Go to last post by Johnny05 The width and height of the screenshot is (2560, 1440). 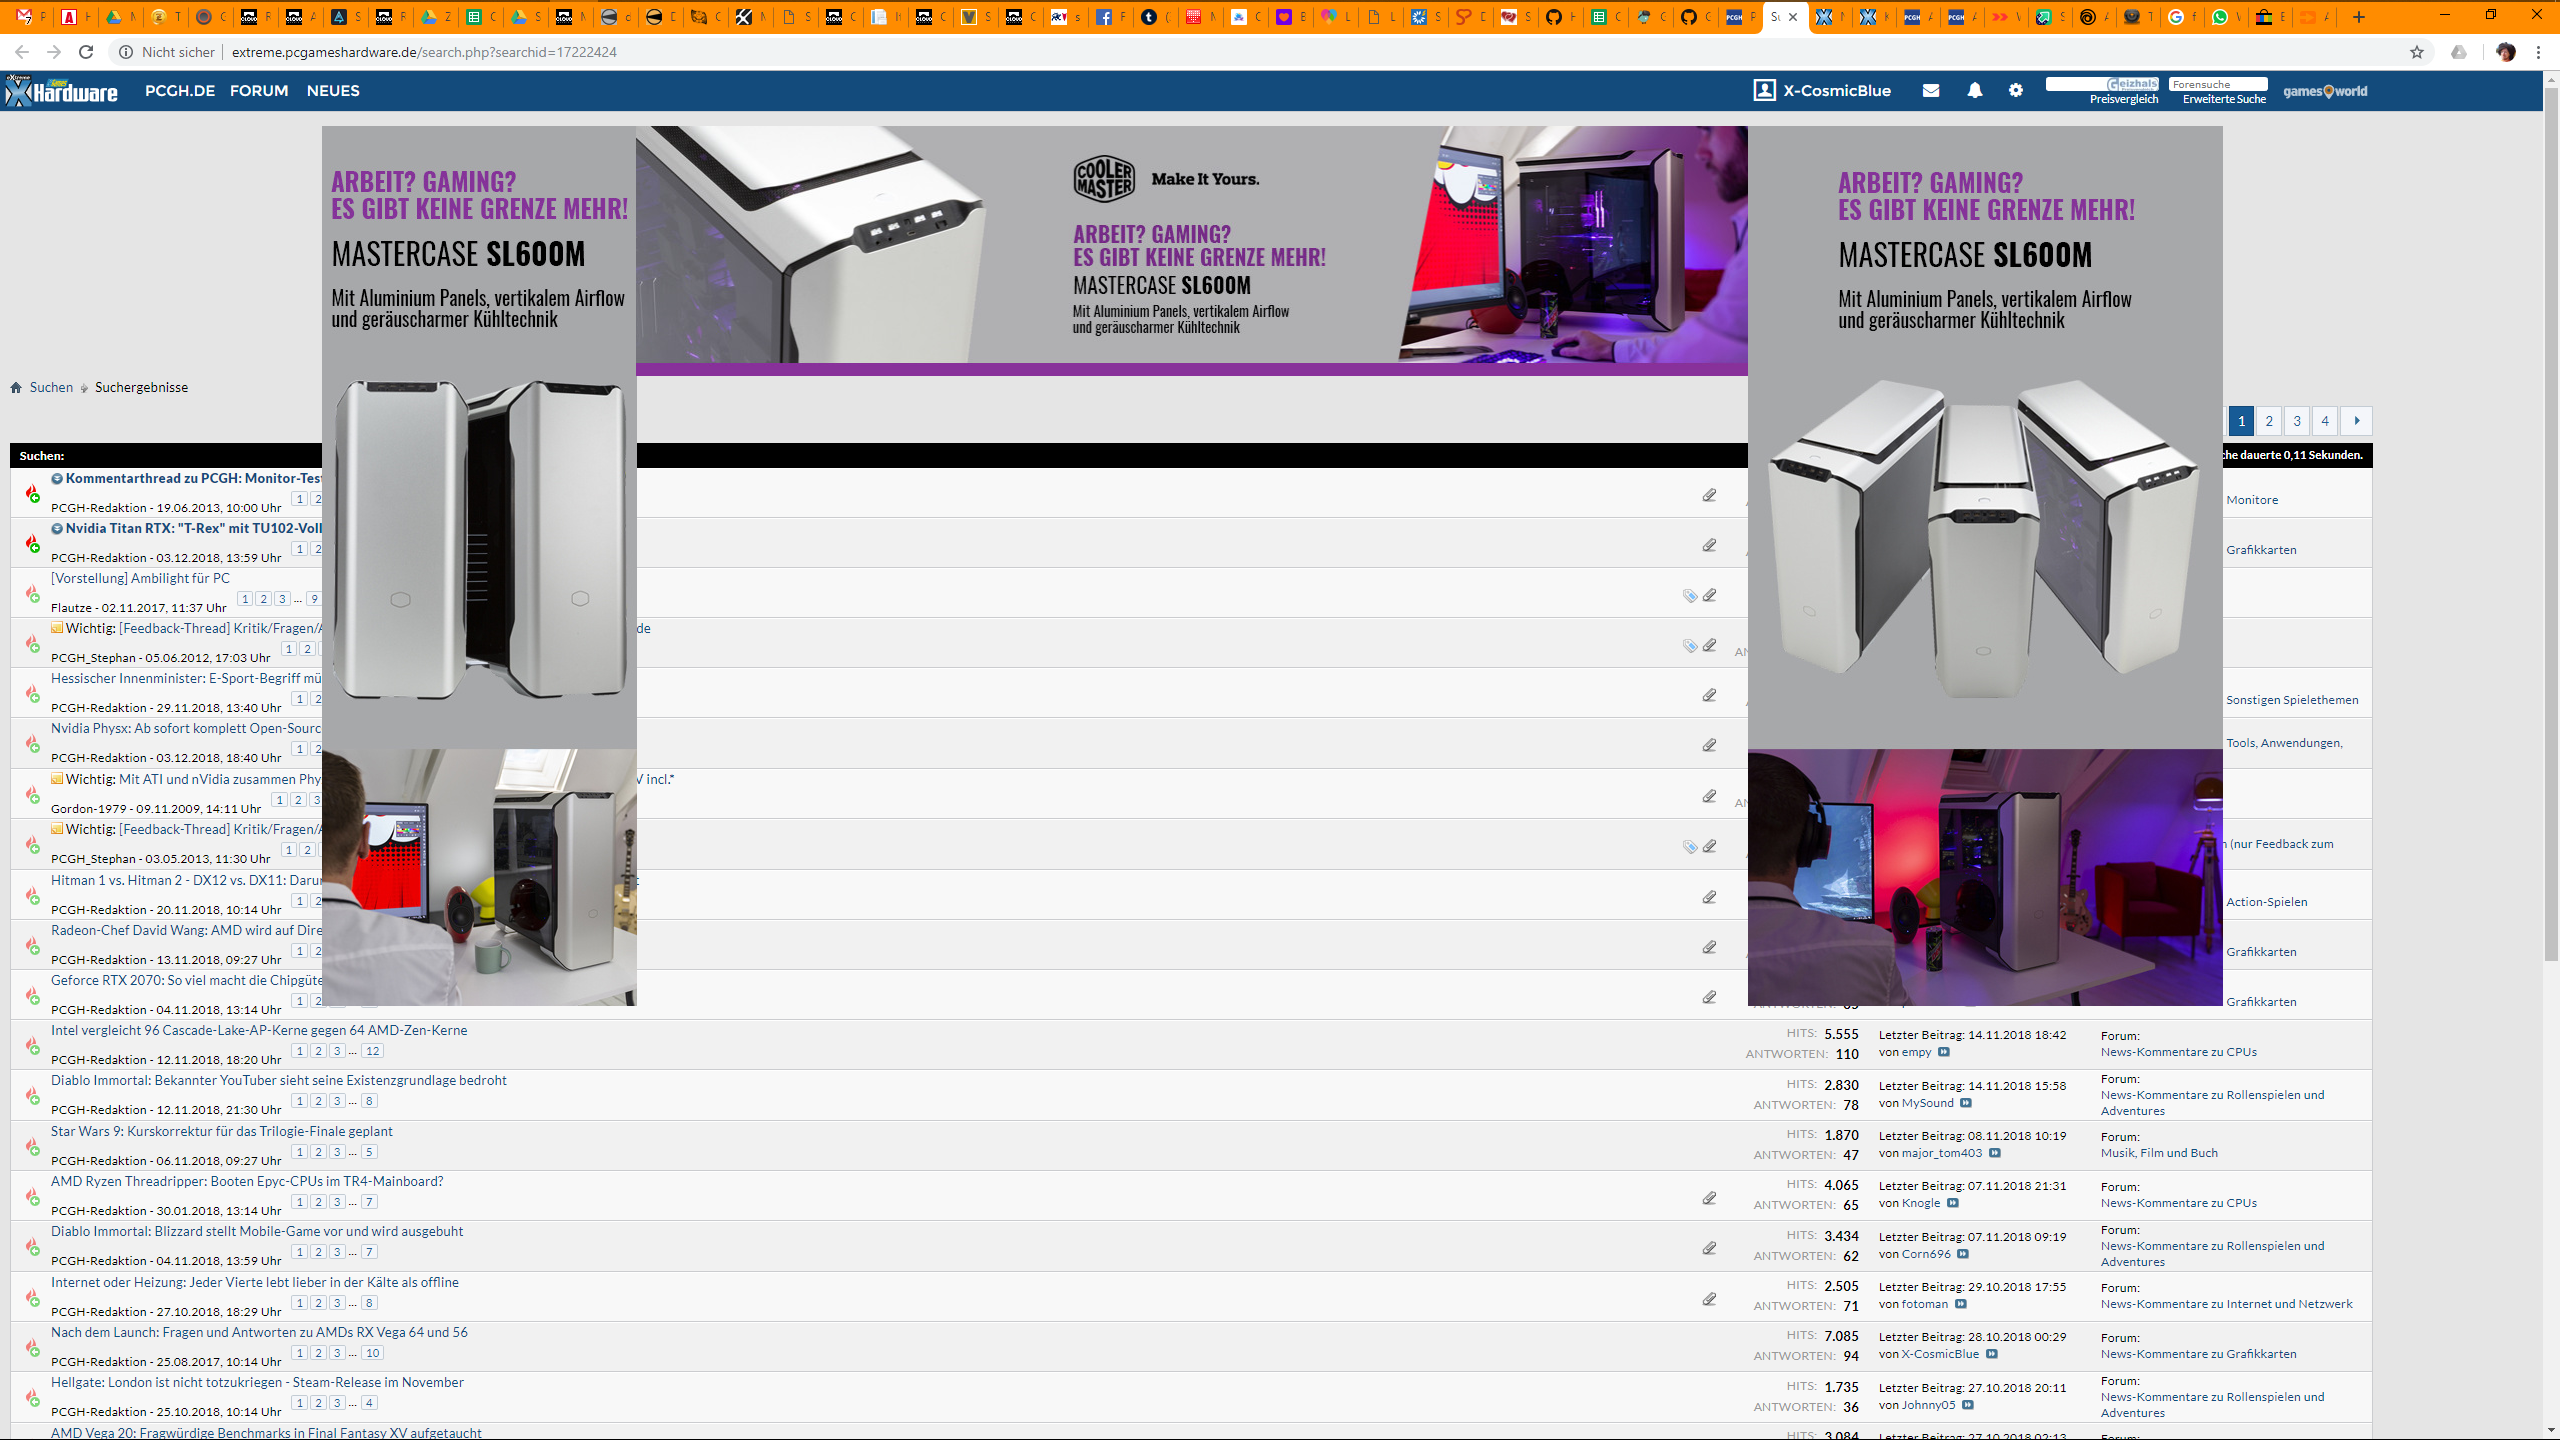[1968, 1405]
